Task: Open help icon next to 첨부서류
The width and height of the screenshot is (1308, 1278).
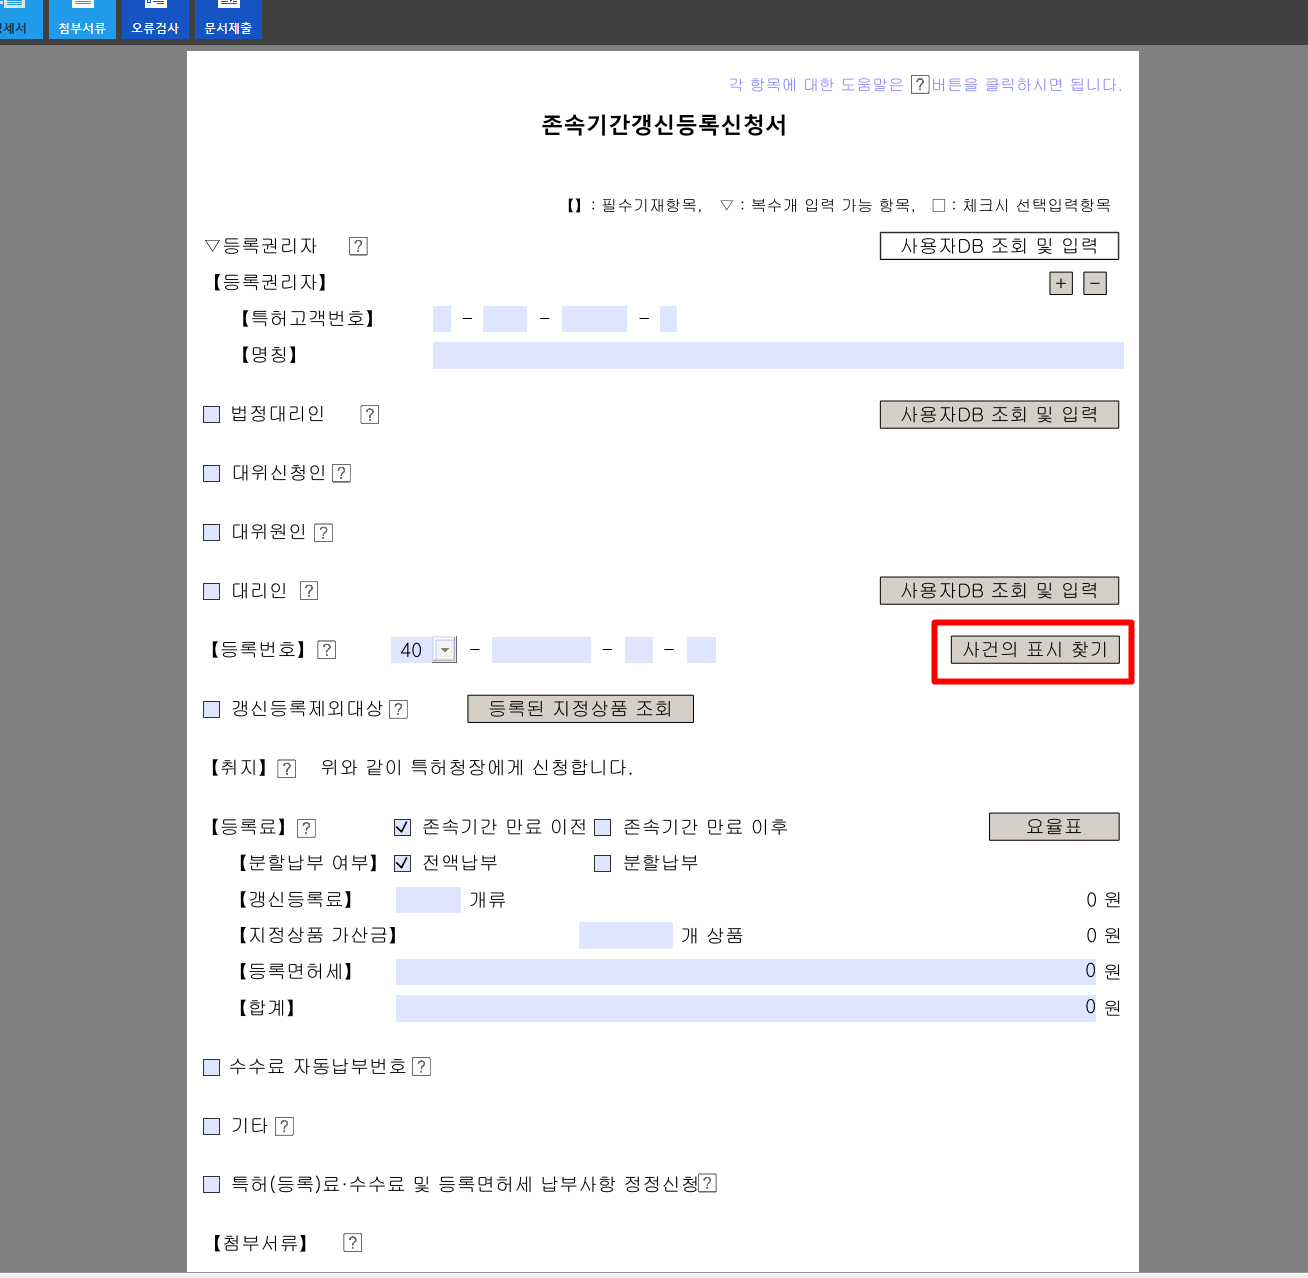Action: coord(352,1243)
